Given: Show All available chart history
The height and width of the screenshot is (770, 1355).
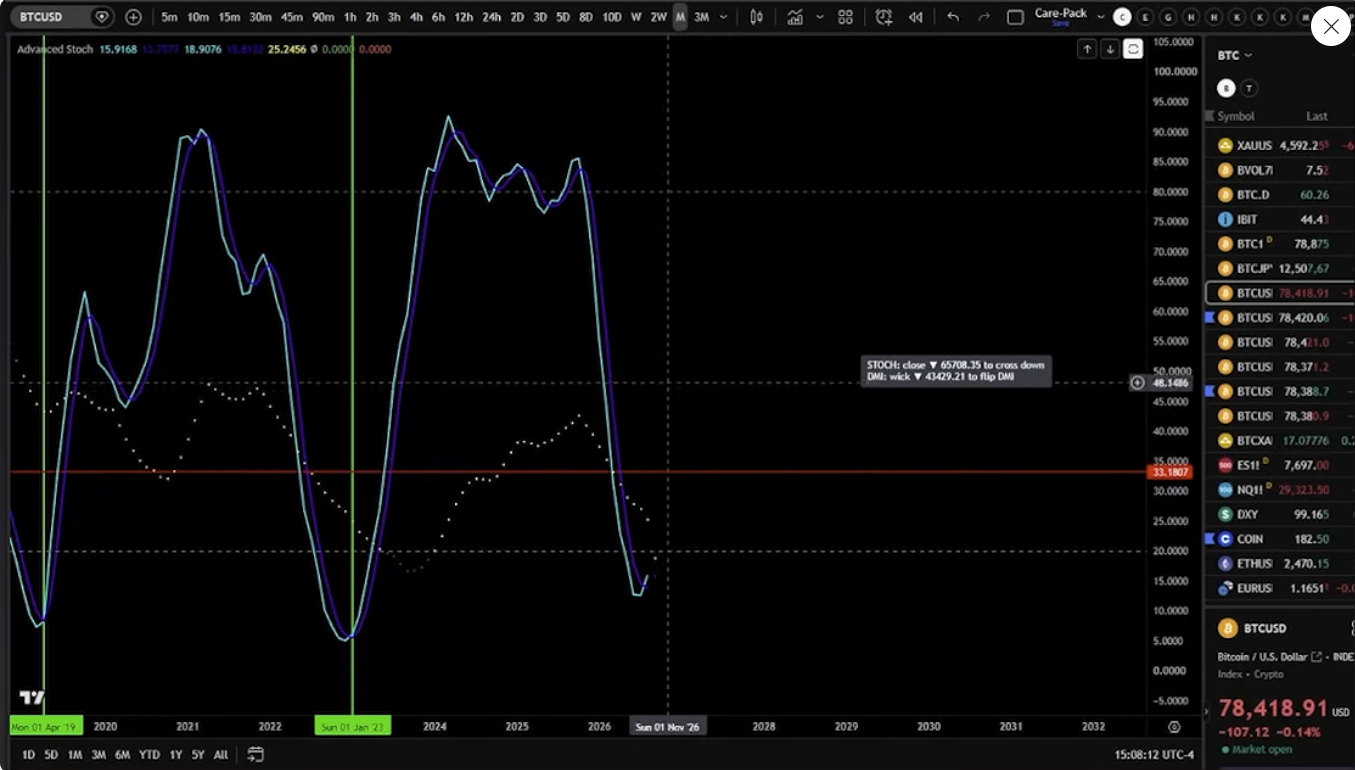Looking at the screenshot, I should (x=221, y=755).
